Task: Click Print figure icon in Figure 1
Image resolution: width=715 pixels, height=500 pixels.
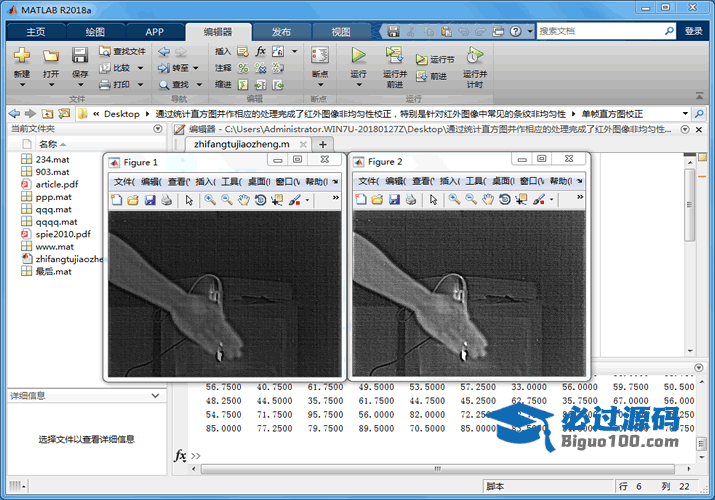Action: pos(166,200)
